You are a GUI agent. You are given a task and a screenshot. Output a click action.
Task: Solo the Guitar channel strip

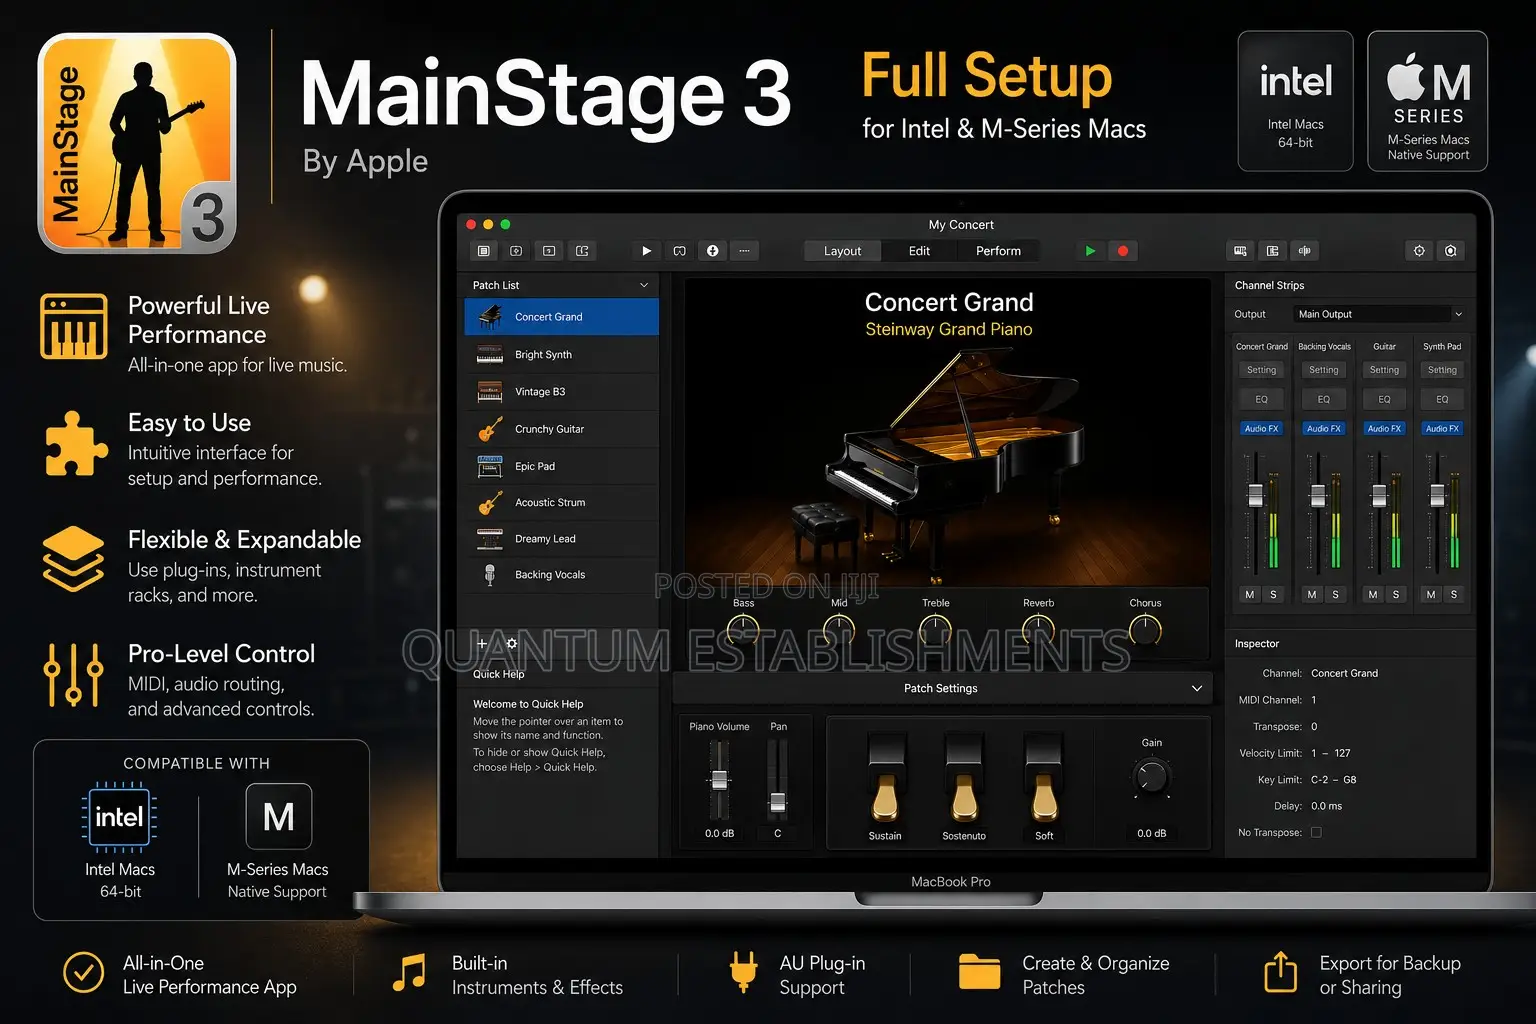1396,595
